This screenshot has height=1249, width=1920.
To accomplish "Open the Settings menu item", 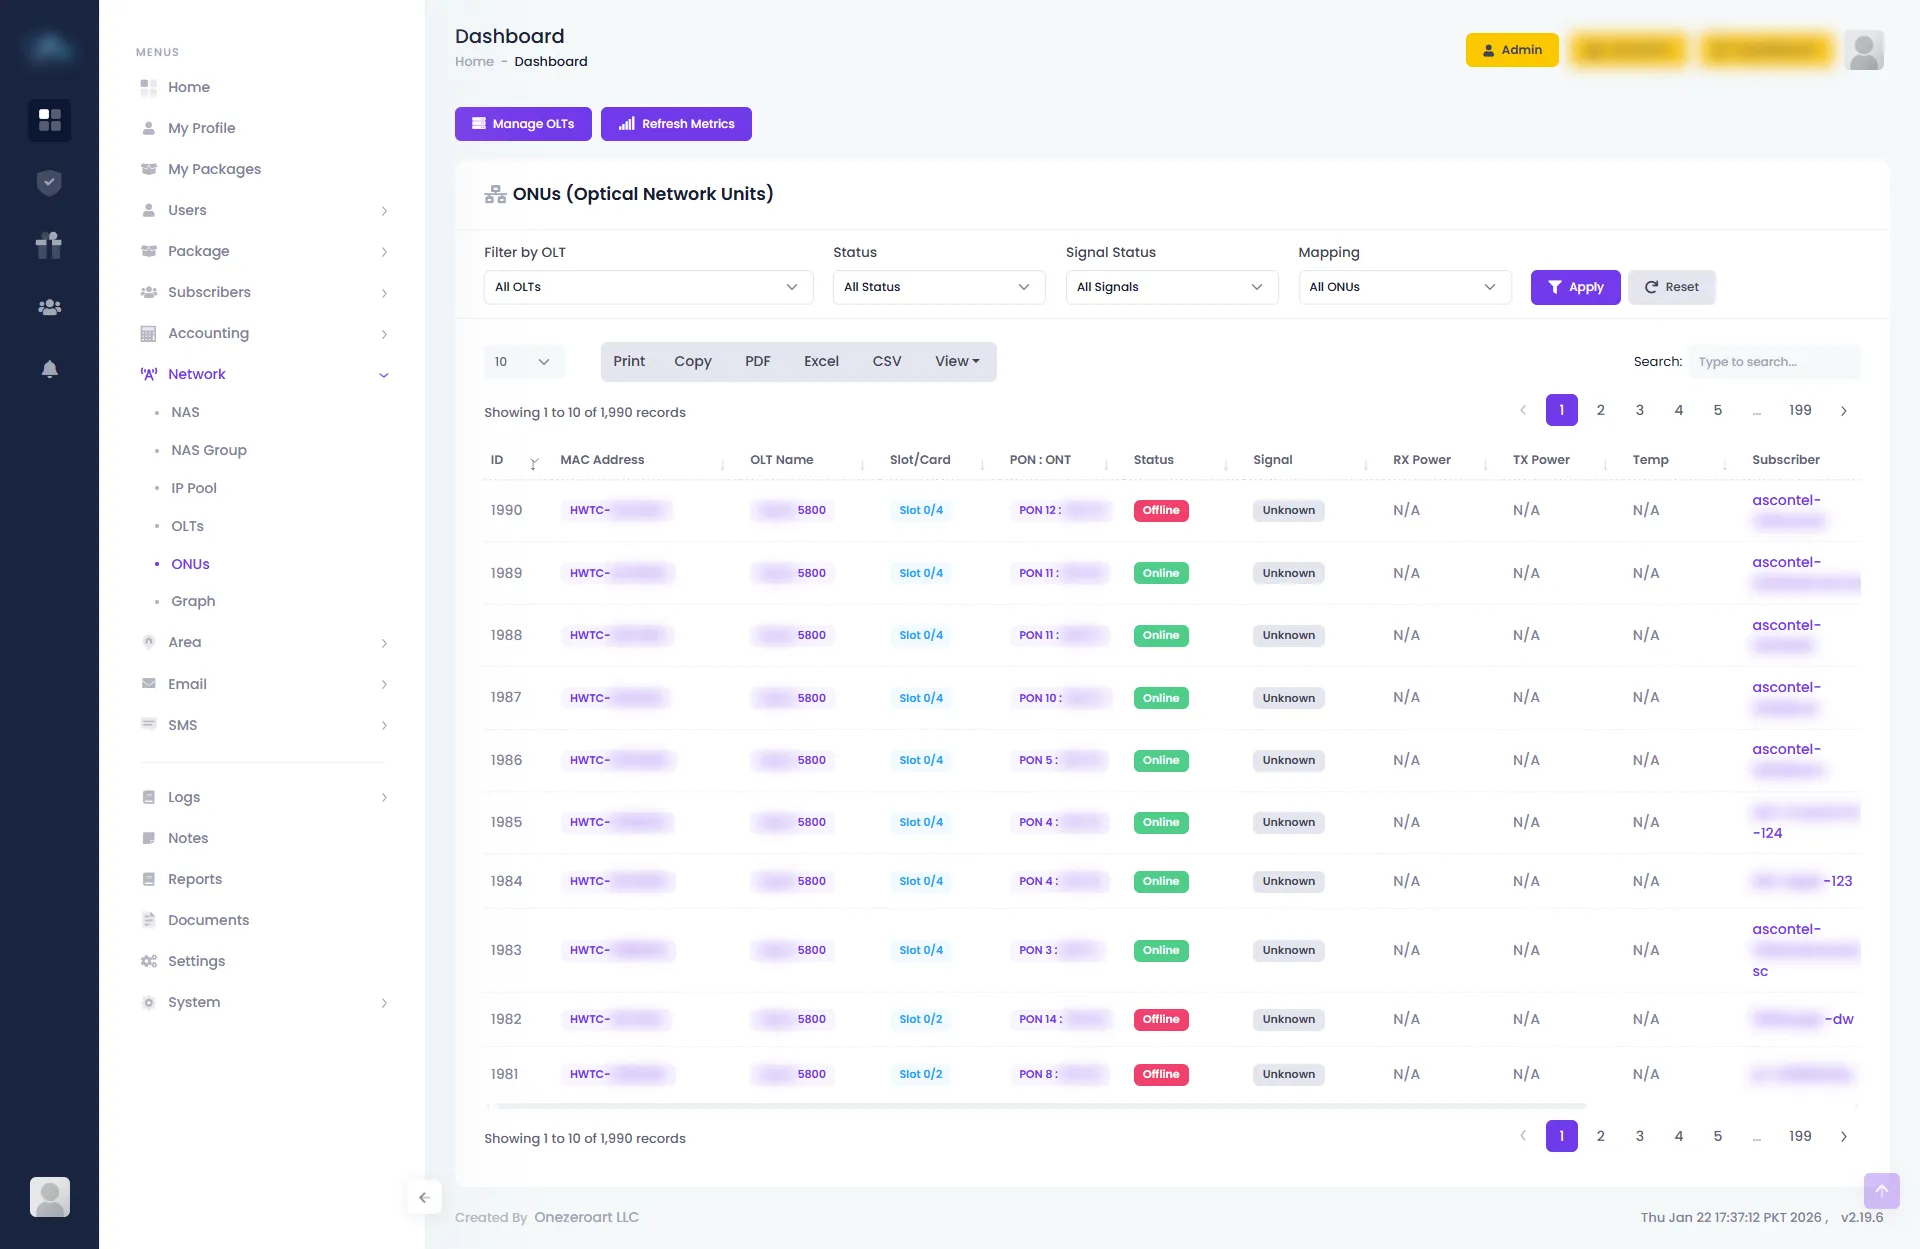I will click(x=196, y=961).
